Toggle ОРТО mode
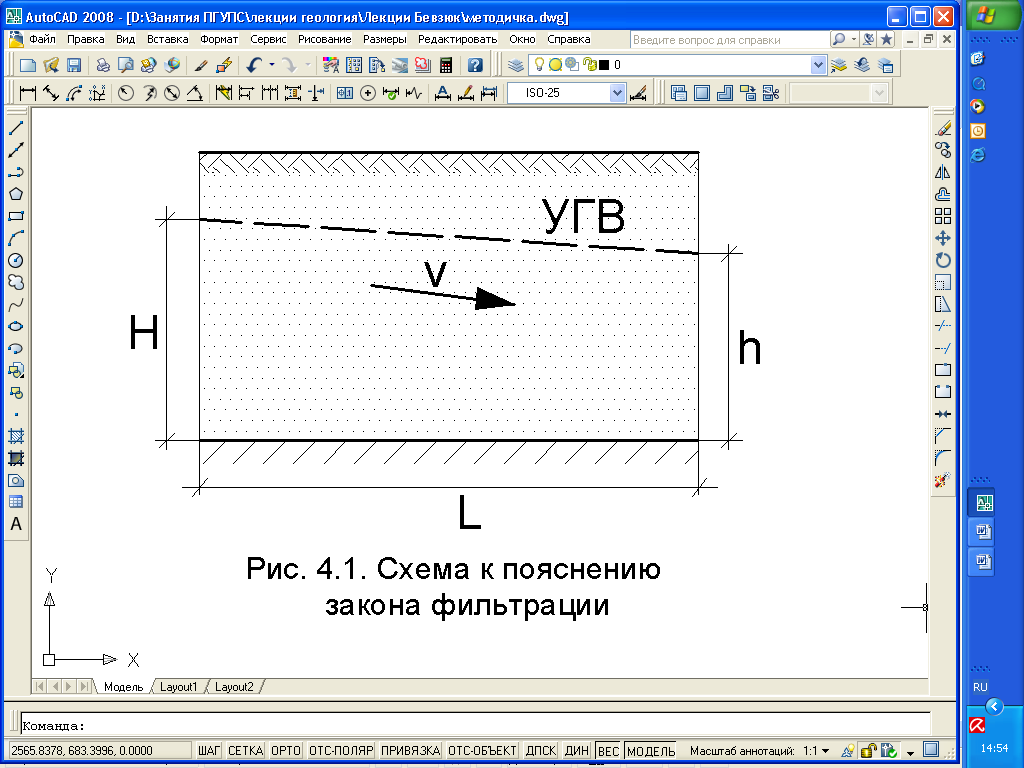Image resolution: width=1024 pixels, height=768 pixels. [x=285, y=751]
